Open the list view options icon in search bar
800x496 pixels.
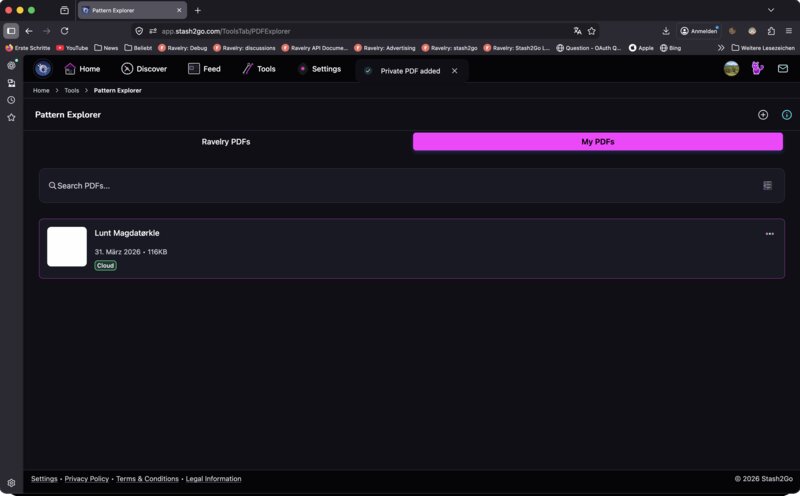[x=767, y=185]
